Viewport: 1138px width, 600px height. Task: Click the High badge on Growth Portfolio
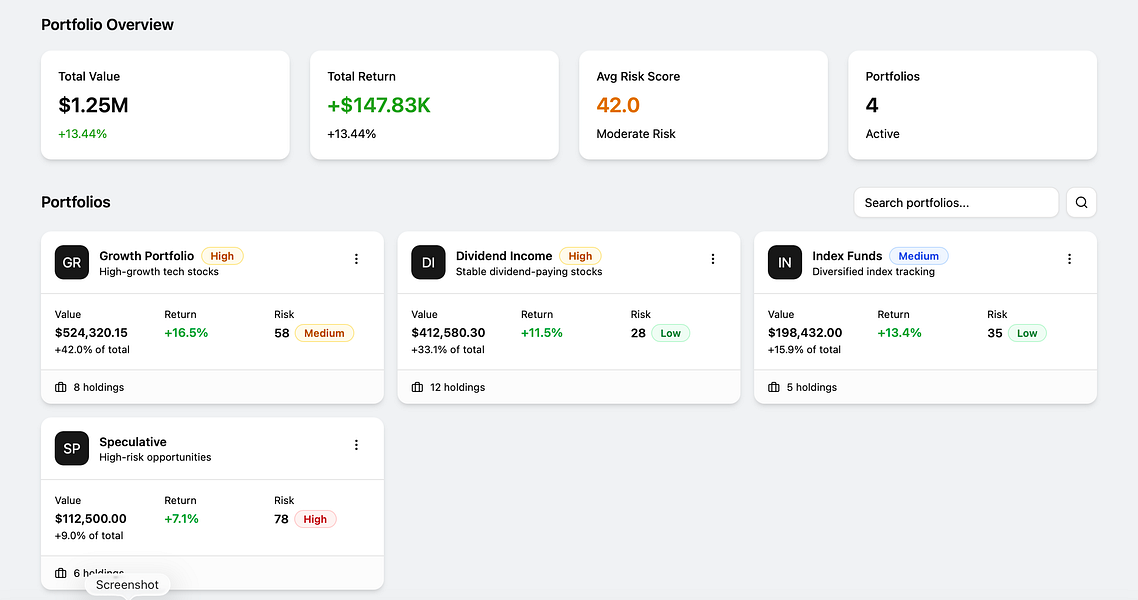222,256
